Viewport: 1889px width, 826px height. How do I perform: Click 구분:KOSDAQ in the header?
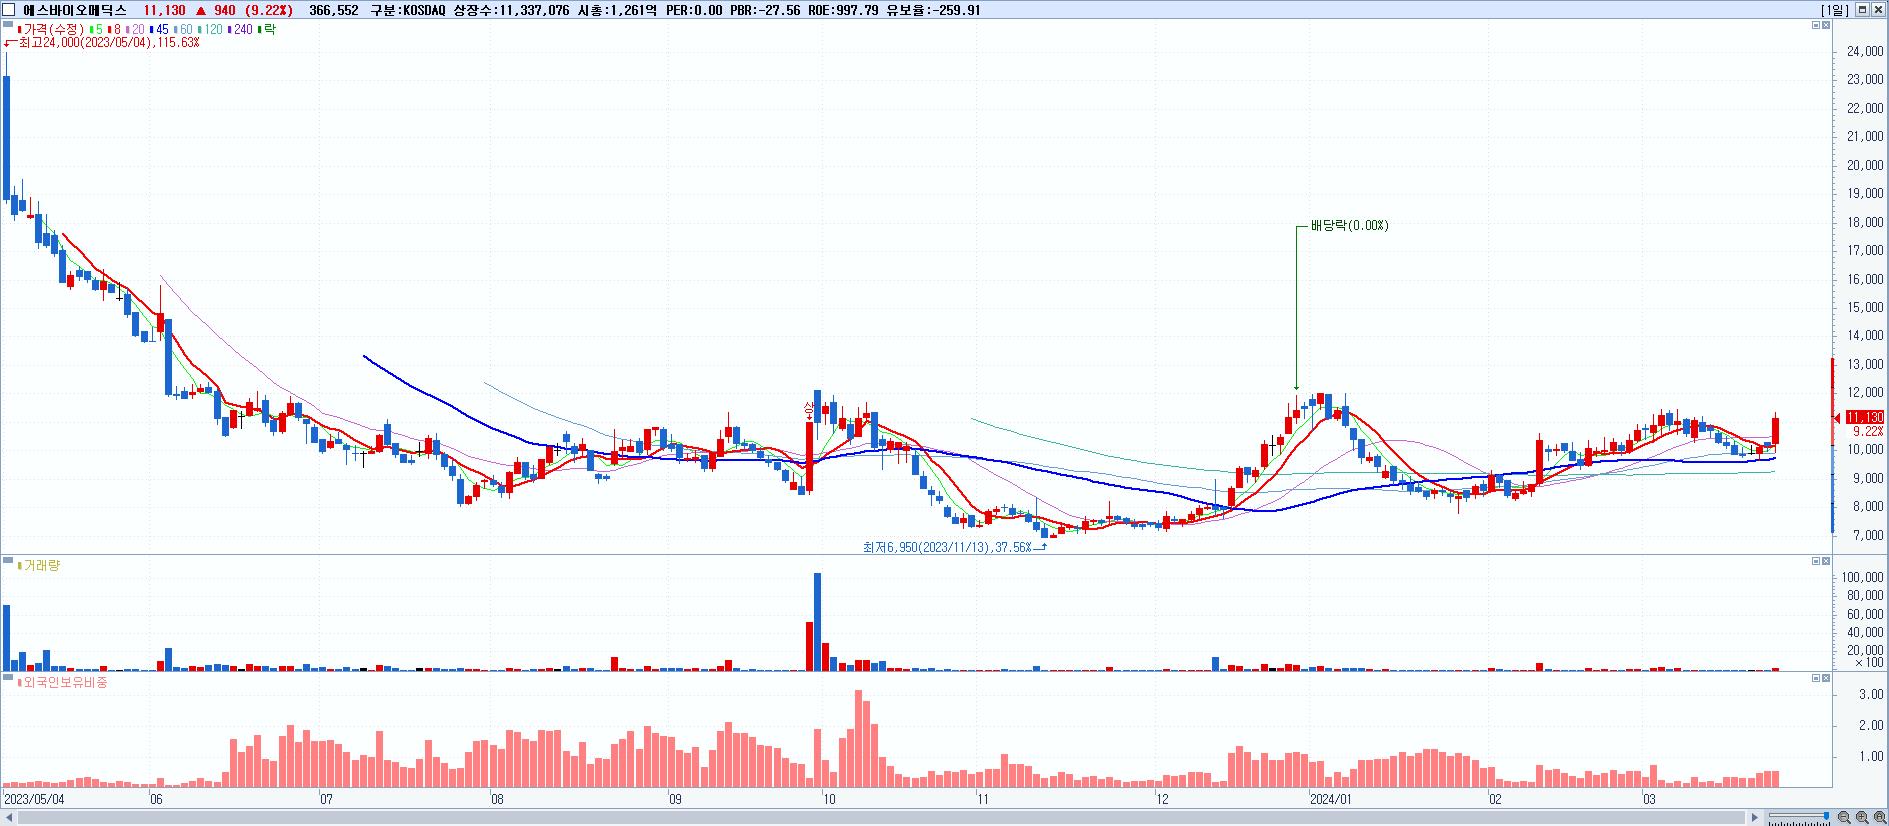408,10
